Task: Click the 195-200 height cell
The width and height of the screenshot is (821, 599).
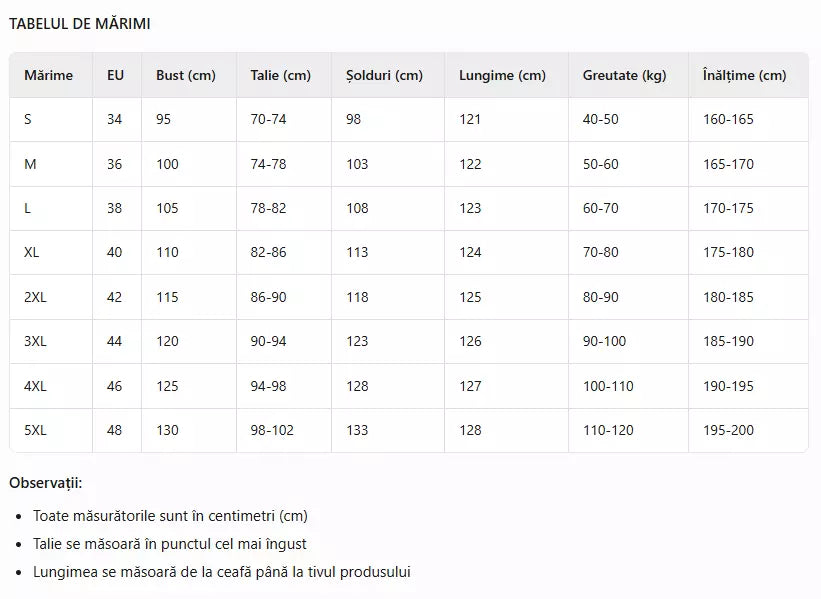Action: [x=728, y=430]
